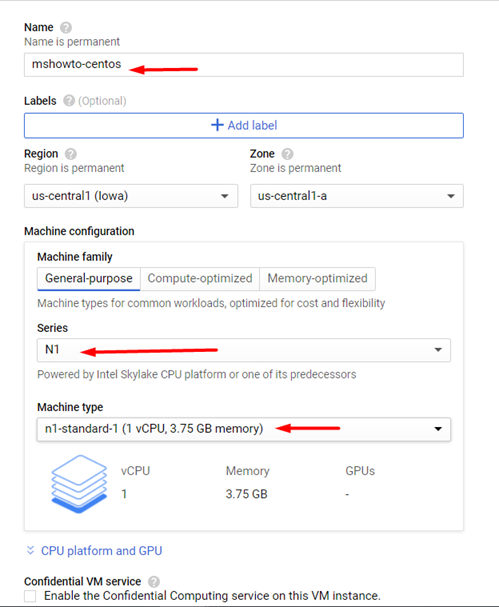Expand the Series dropdown set to N1
The image size is (499, 607).
click(243, 350)
